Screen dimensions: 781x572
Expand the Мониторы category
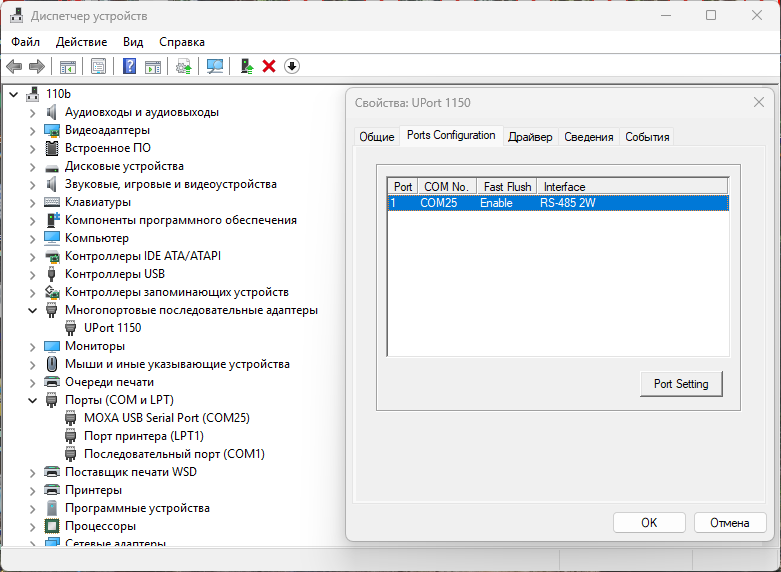tap(32, 346)
